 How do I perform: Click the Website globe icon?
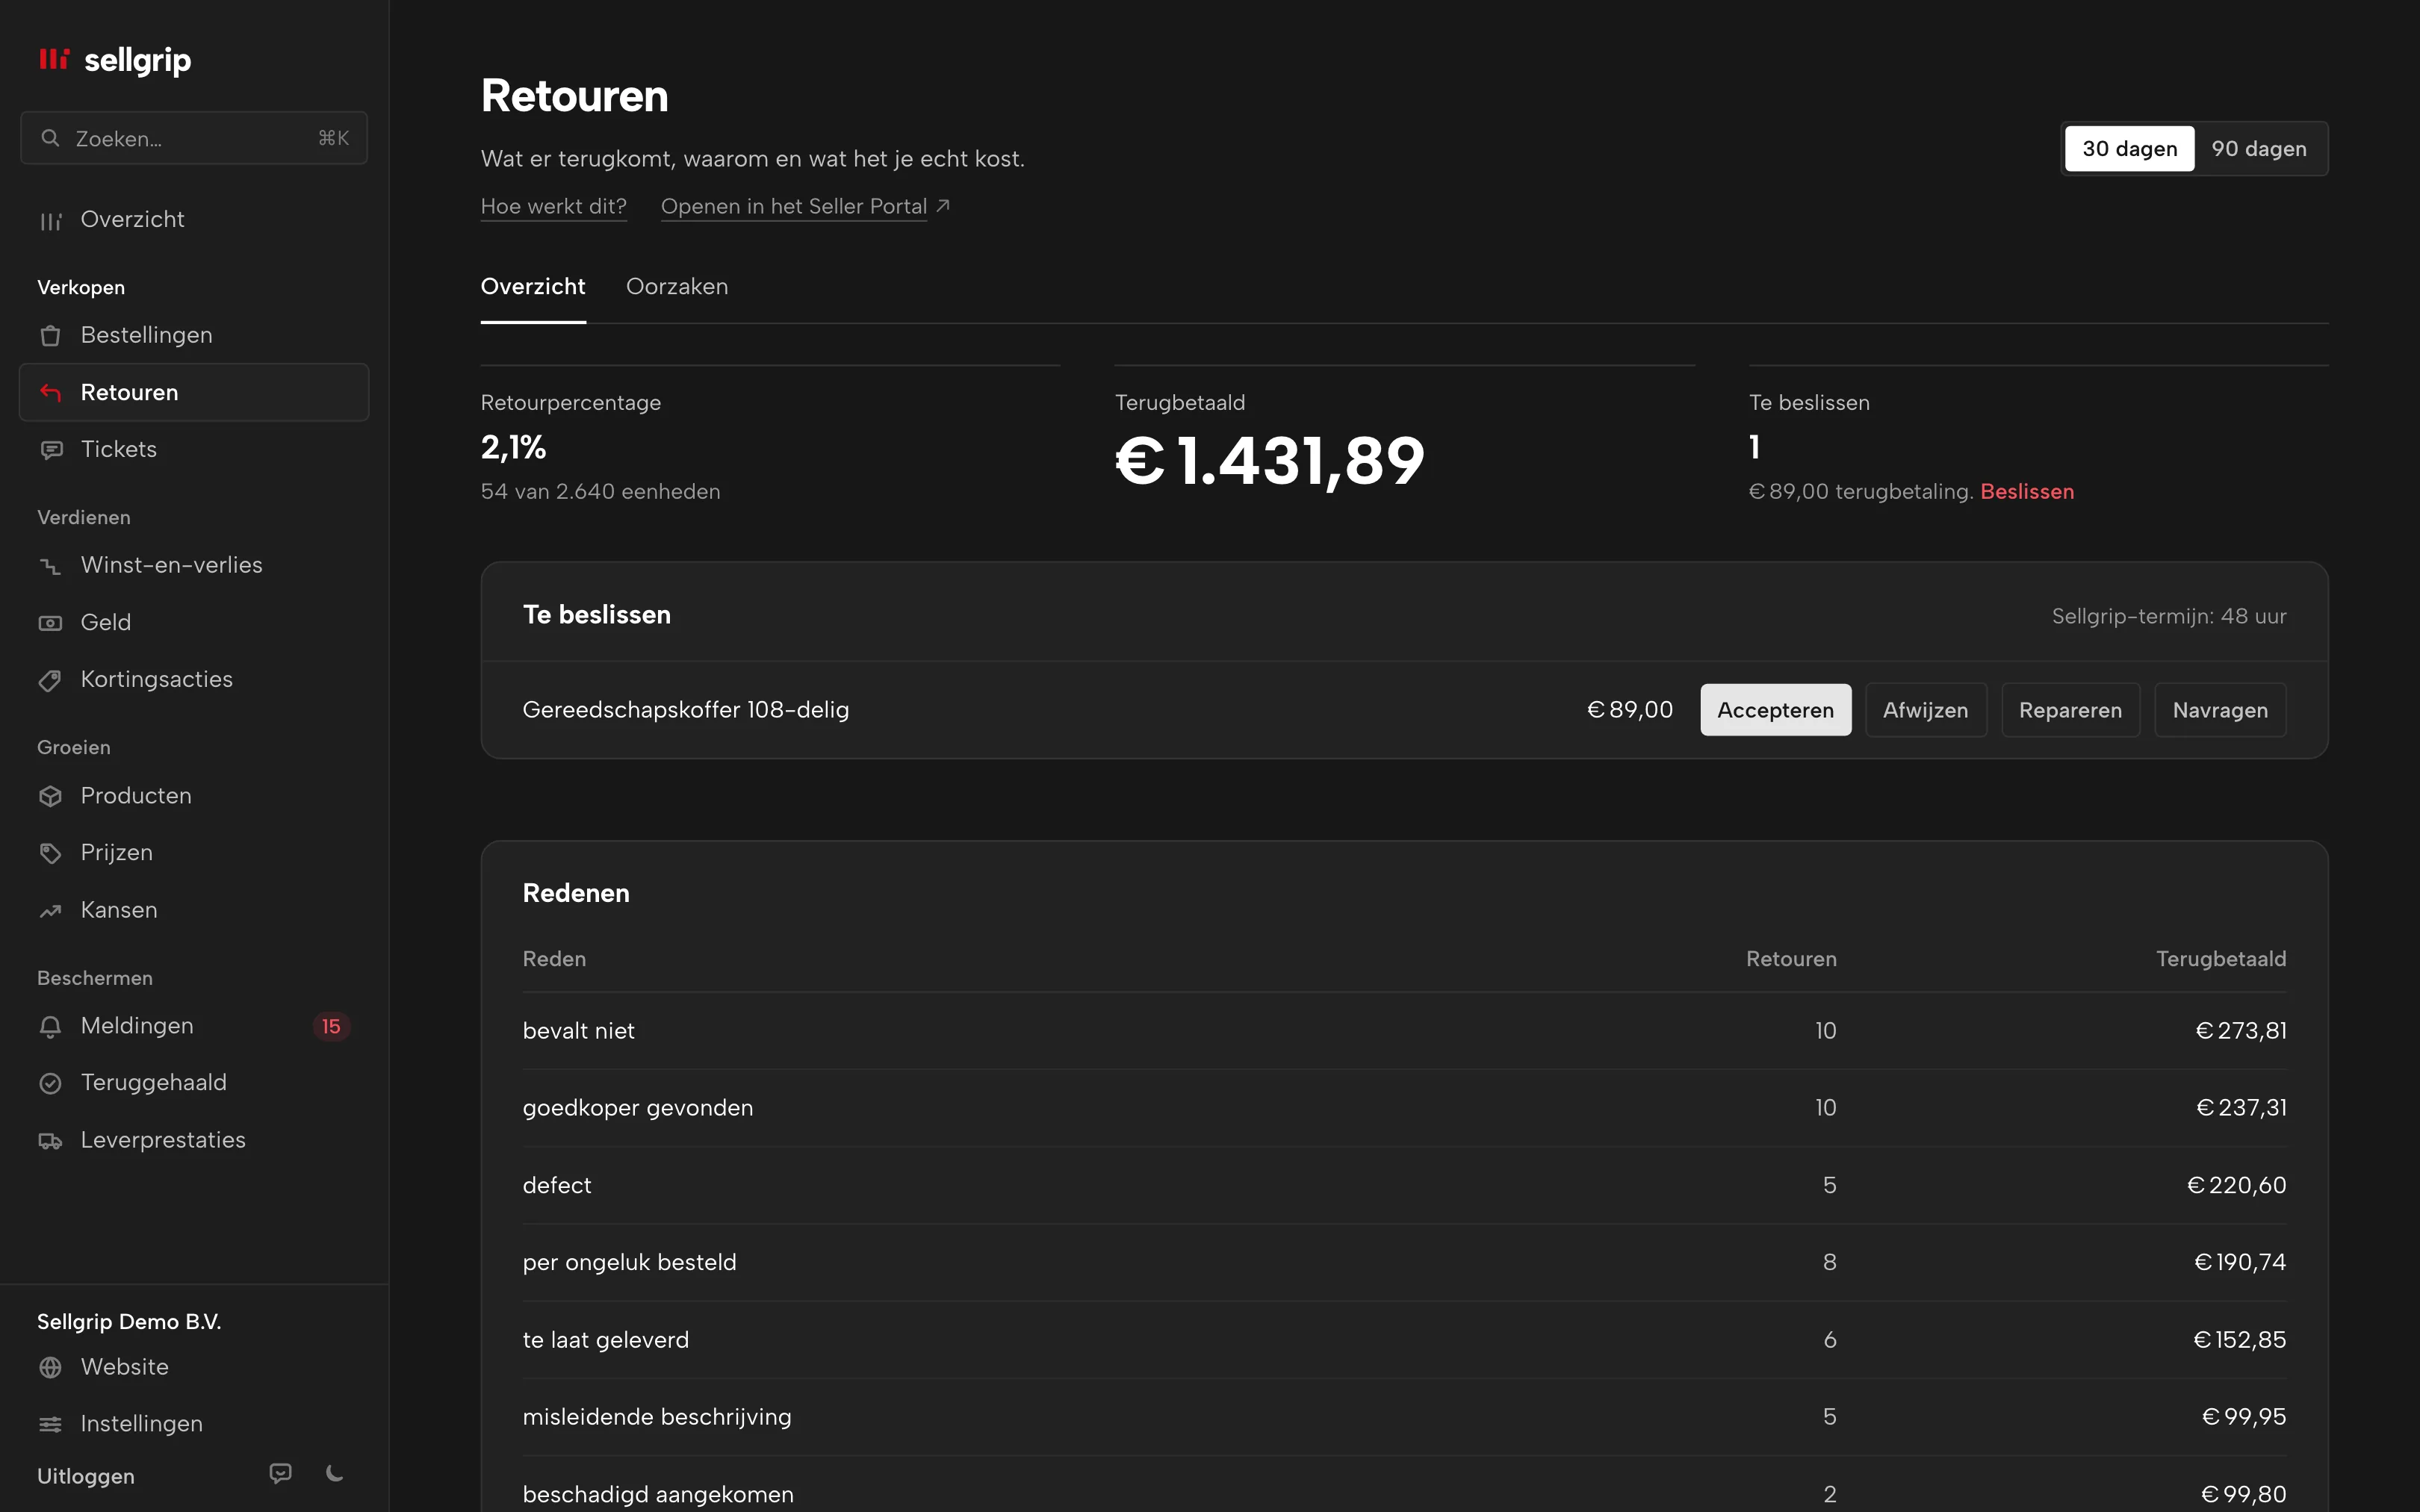[x=50, y=1367]
